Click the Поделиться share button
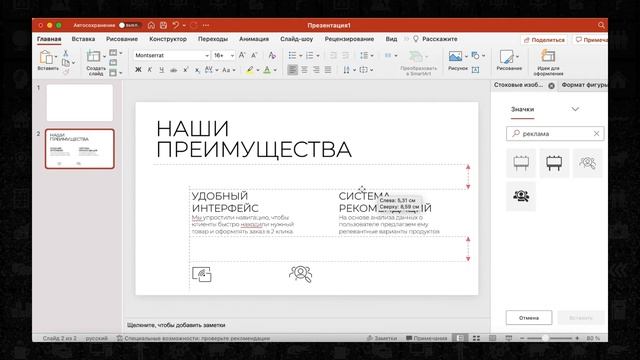640x360 pixels. [544, 40]
